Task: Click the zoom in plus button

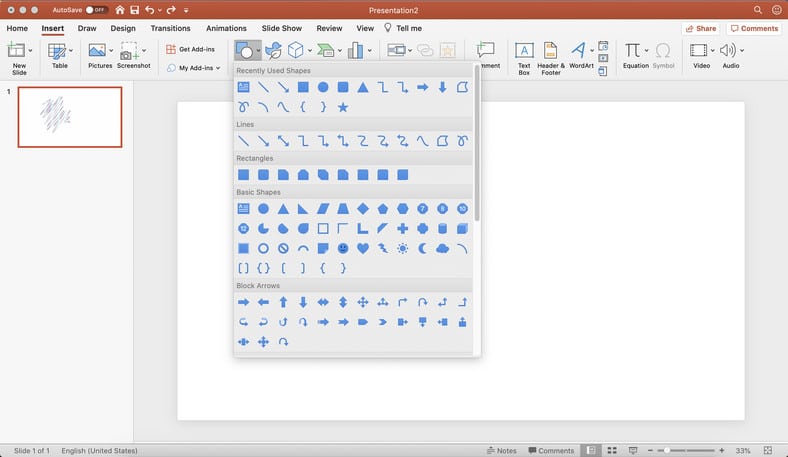Action: (722, 450)
